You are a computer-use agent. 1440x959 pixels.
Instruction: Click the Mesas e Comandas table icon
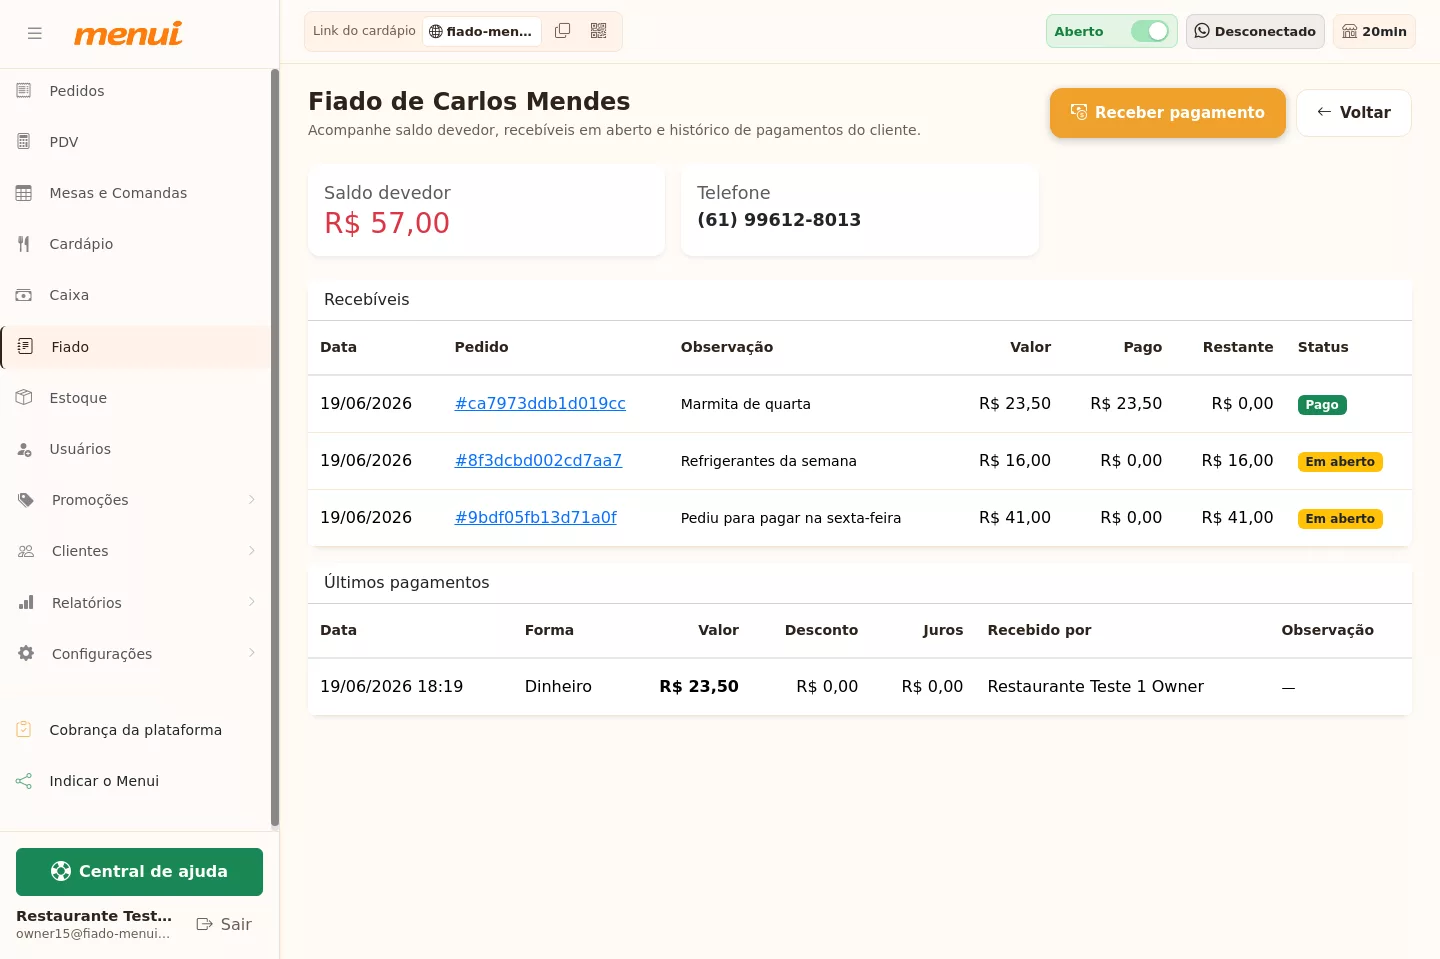[24, 193]
